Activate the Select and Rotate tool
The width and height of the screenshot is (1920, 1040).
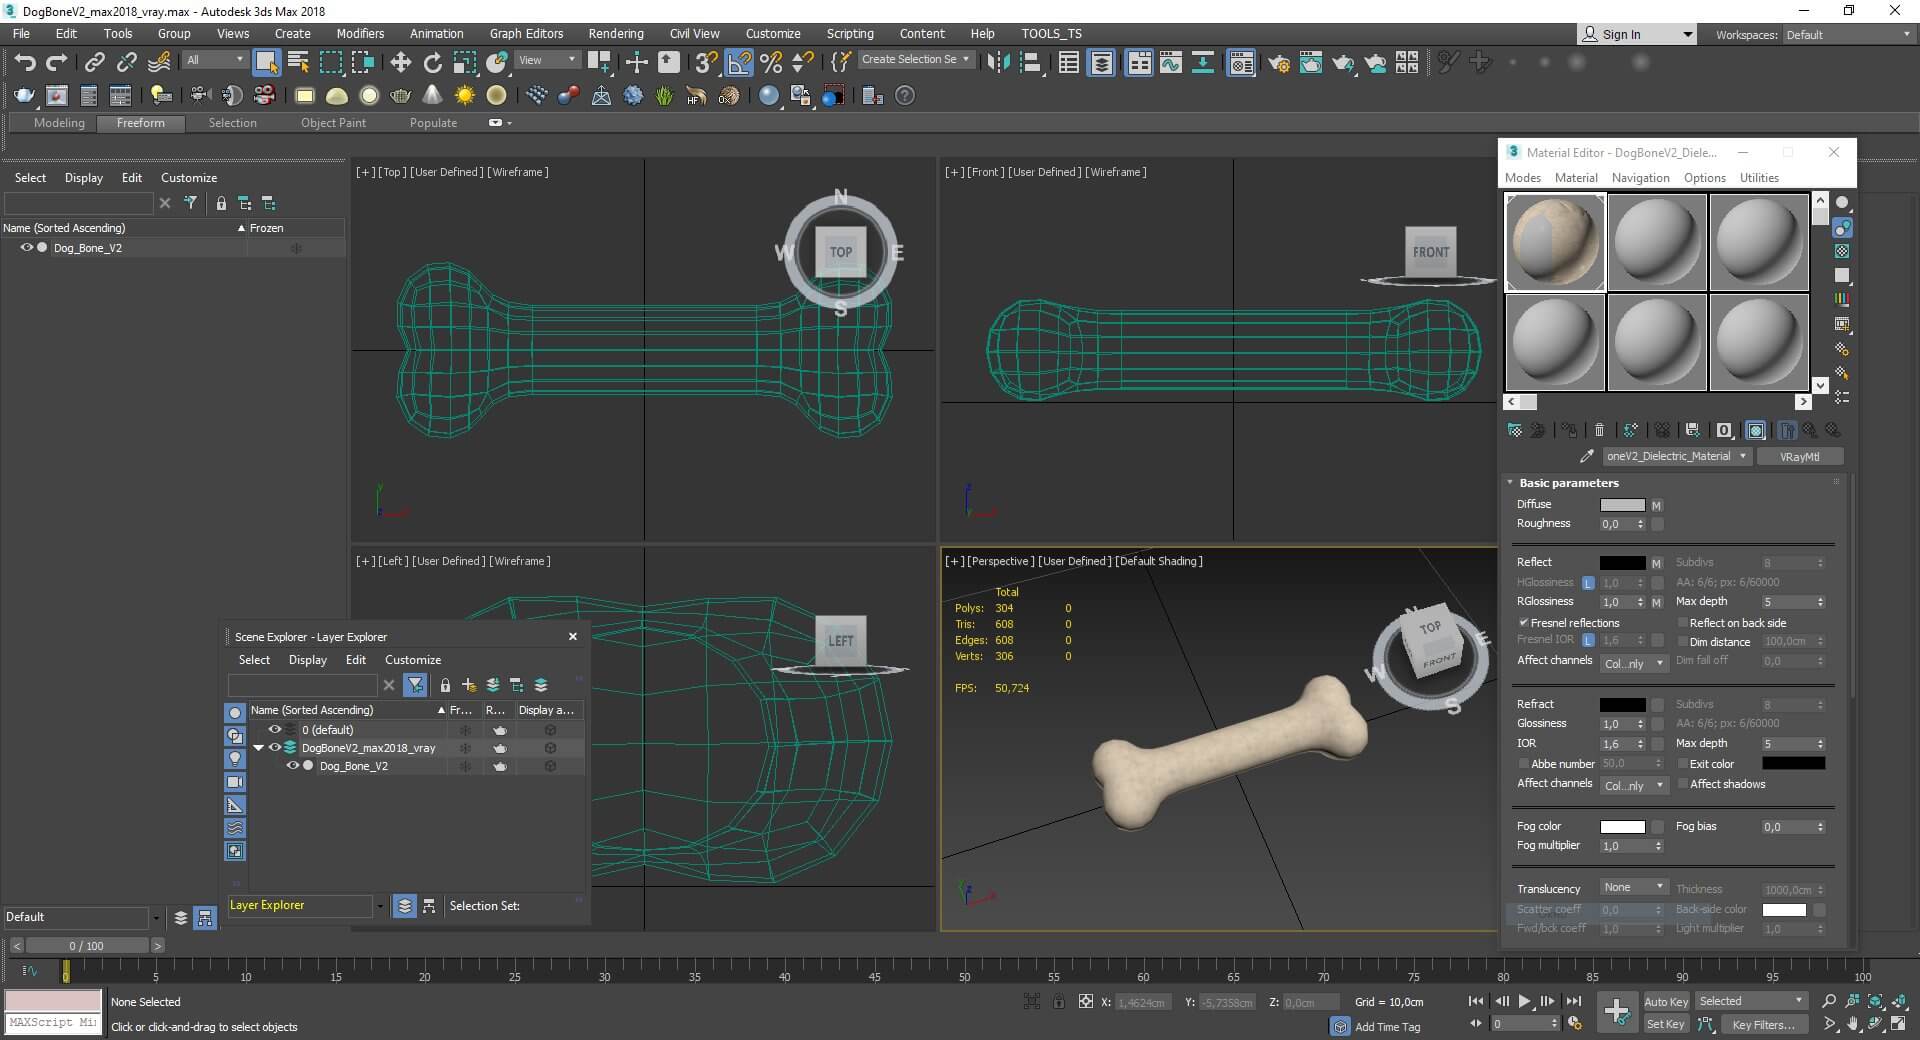point(432,62)
